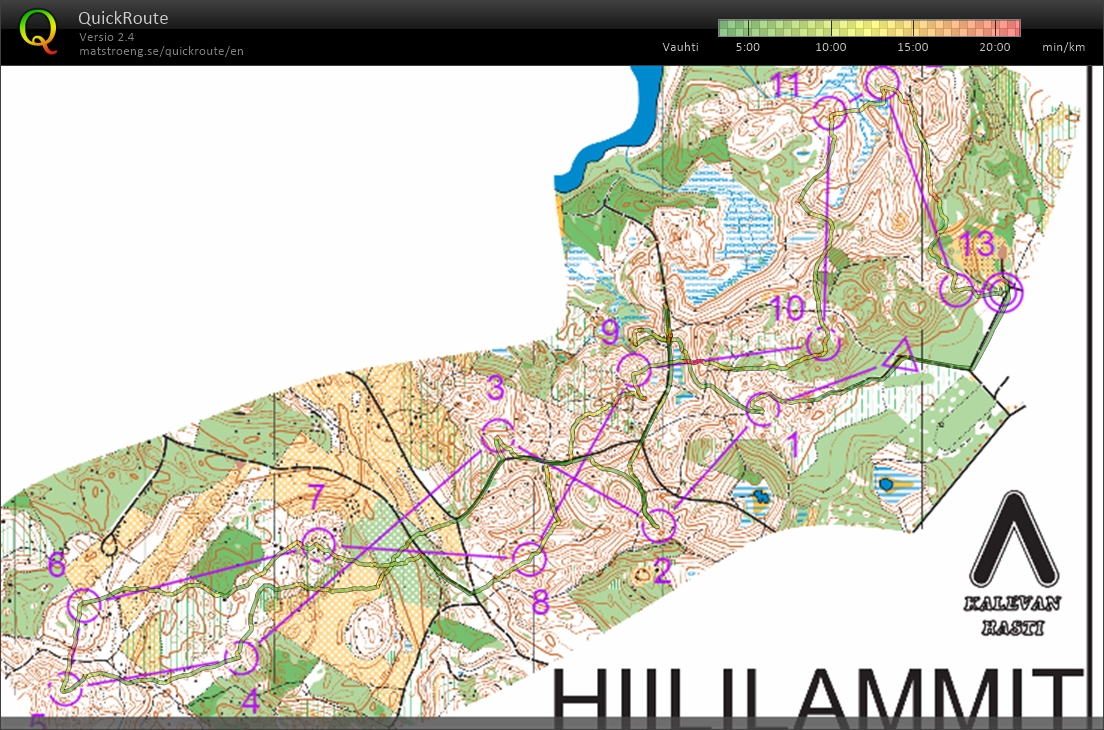1104x730 pixels.
Task: Click the 20:00 pace scale marker
Action: point(994,47)
